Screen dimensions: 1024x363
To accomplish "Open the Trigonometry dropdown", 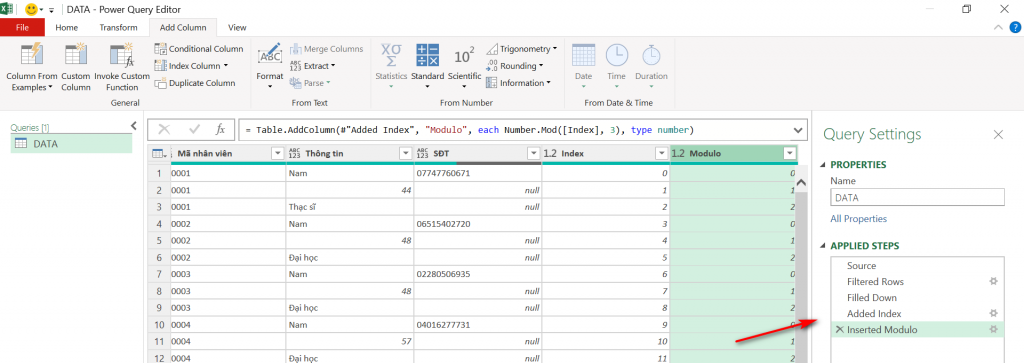I will point(522,49).
